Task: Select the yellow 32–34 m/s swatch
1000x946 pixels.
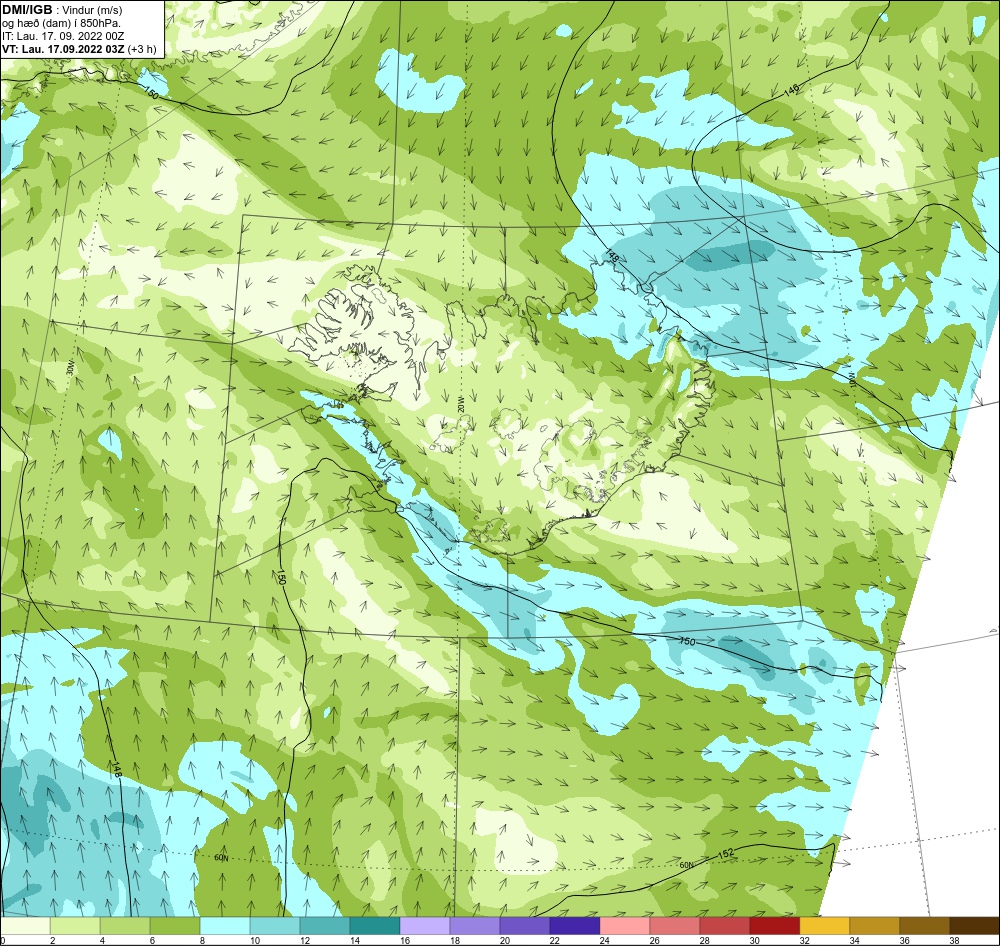Action: [825, 926]
